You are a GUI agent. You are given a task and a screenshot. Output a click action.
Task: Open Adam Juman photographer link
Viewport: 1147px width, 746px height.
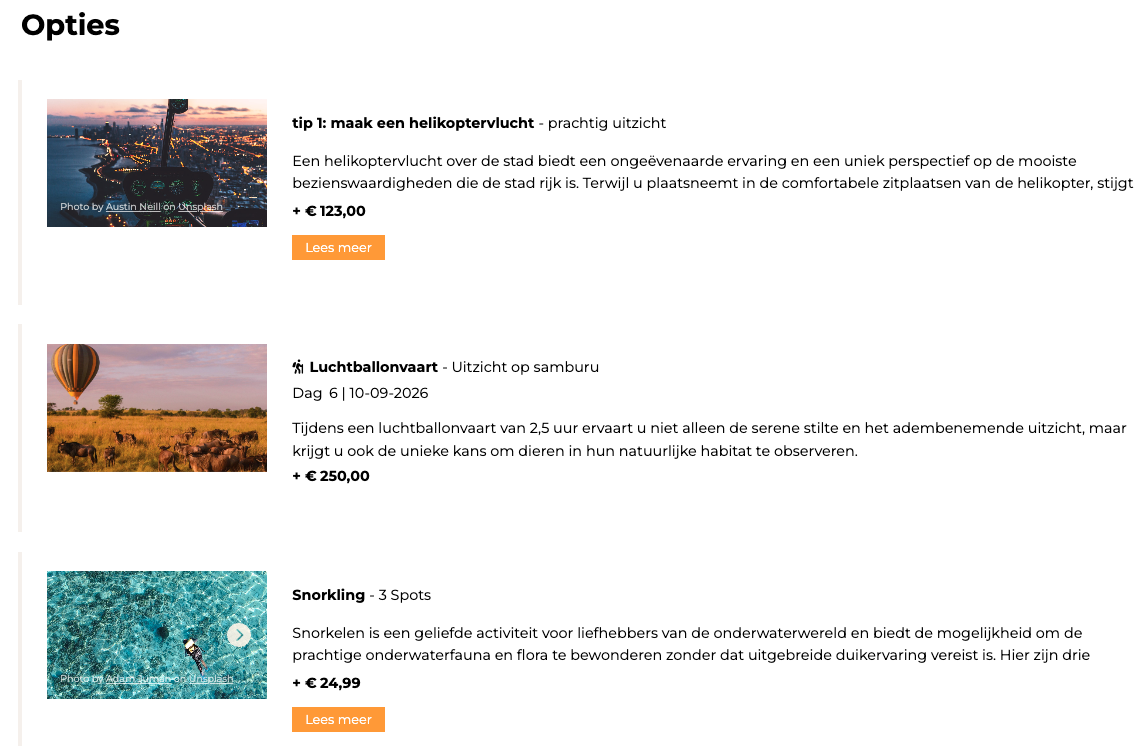click(x=134, y=679)
